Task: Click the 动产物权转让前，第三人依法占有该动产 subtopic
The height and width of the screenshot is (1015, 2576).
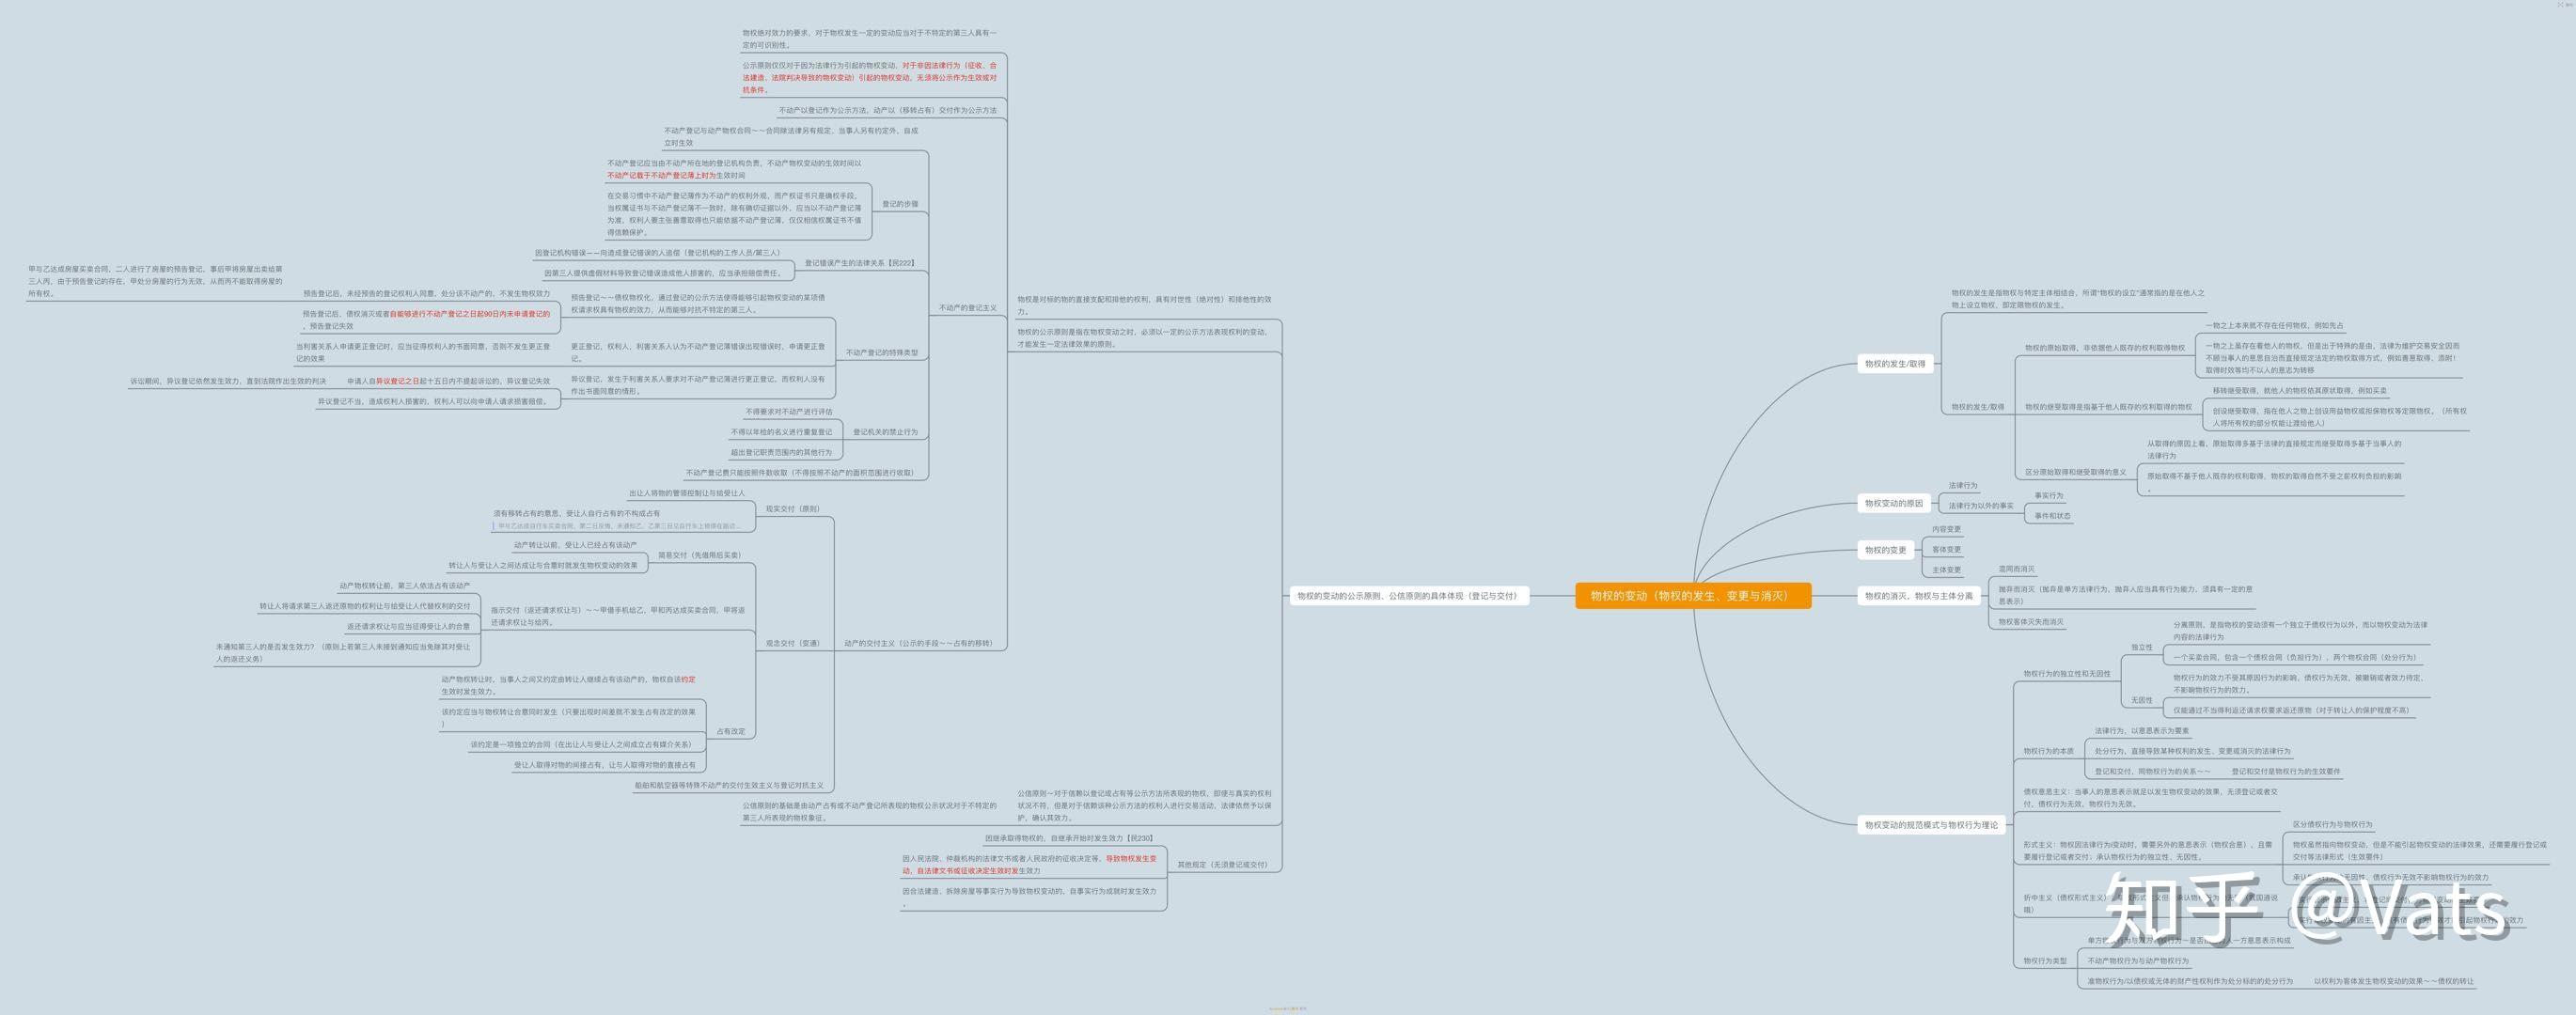Action: 404,586
